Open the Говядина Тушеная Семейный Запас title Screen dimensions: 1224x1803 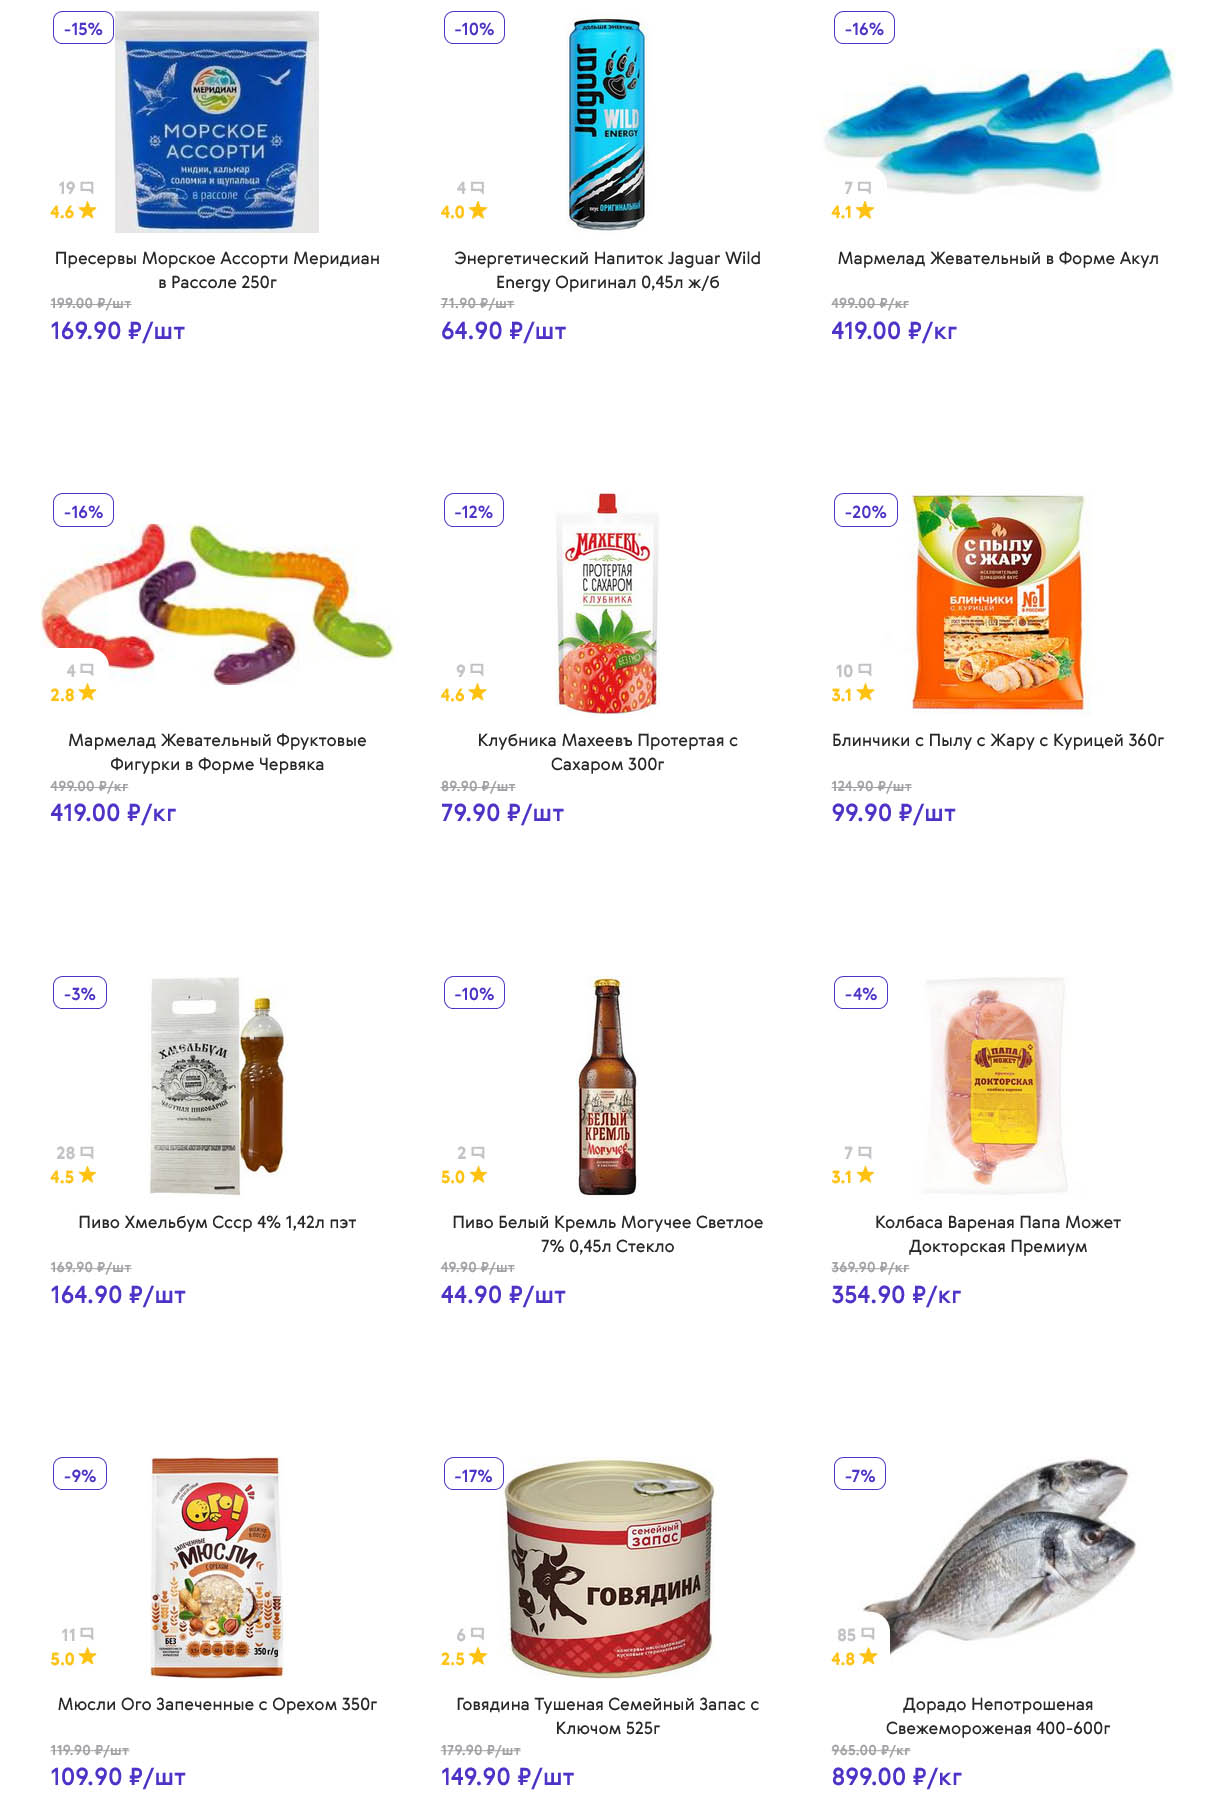(607, 1716)
